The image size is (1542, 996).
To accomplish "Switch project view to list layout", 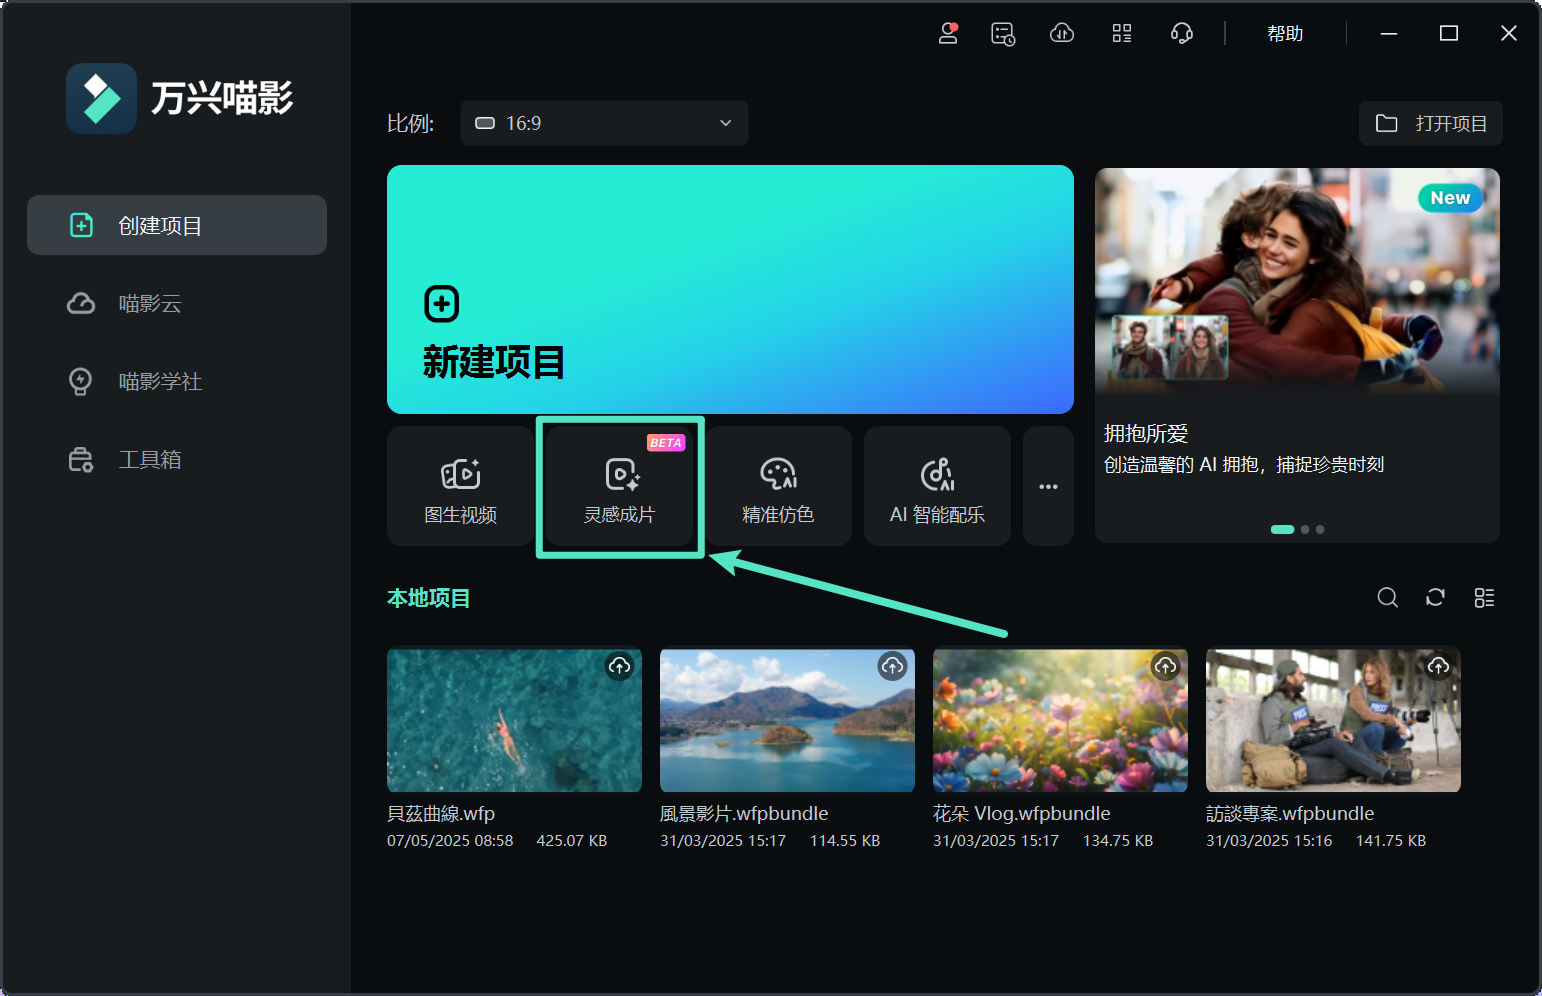I will [x=1483, y=597].
